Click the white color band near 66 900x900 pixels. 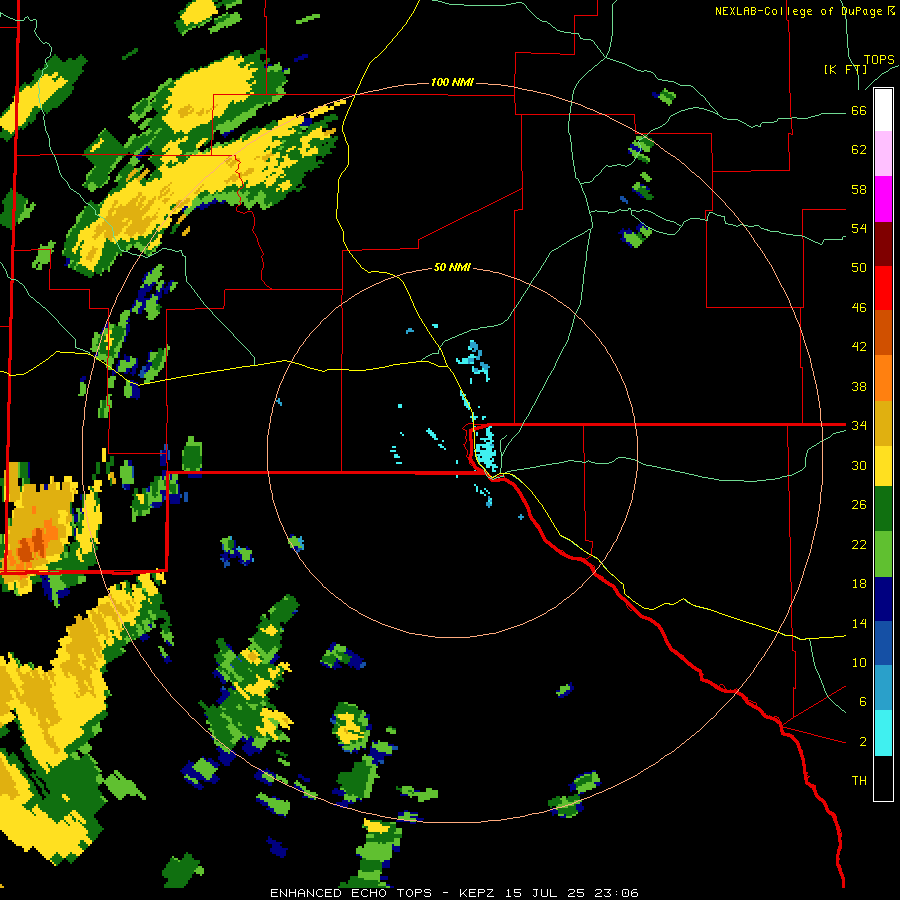883,110
